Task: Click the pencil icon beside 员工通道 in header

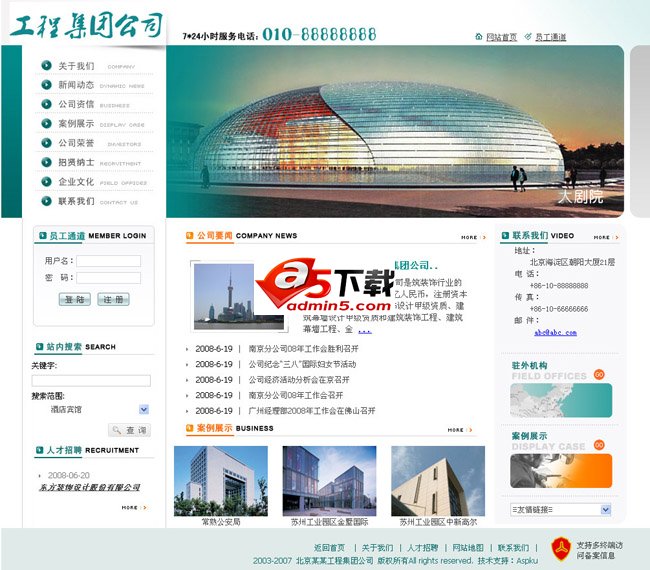Action: (528, 36)
